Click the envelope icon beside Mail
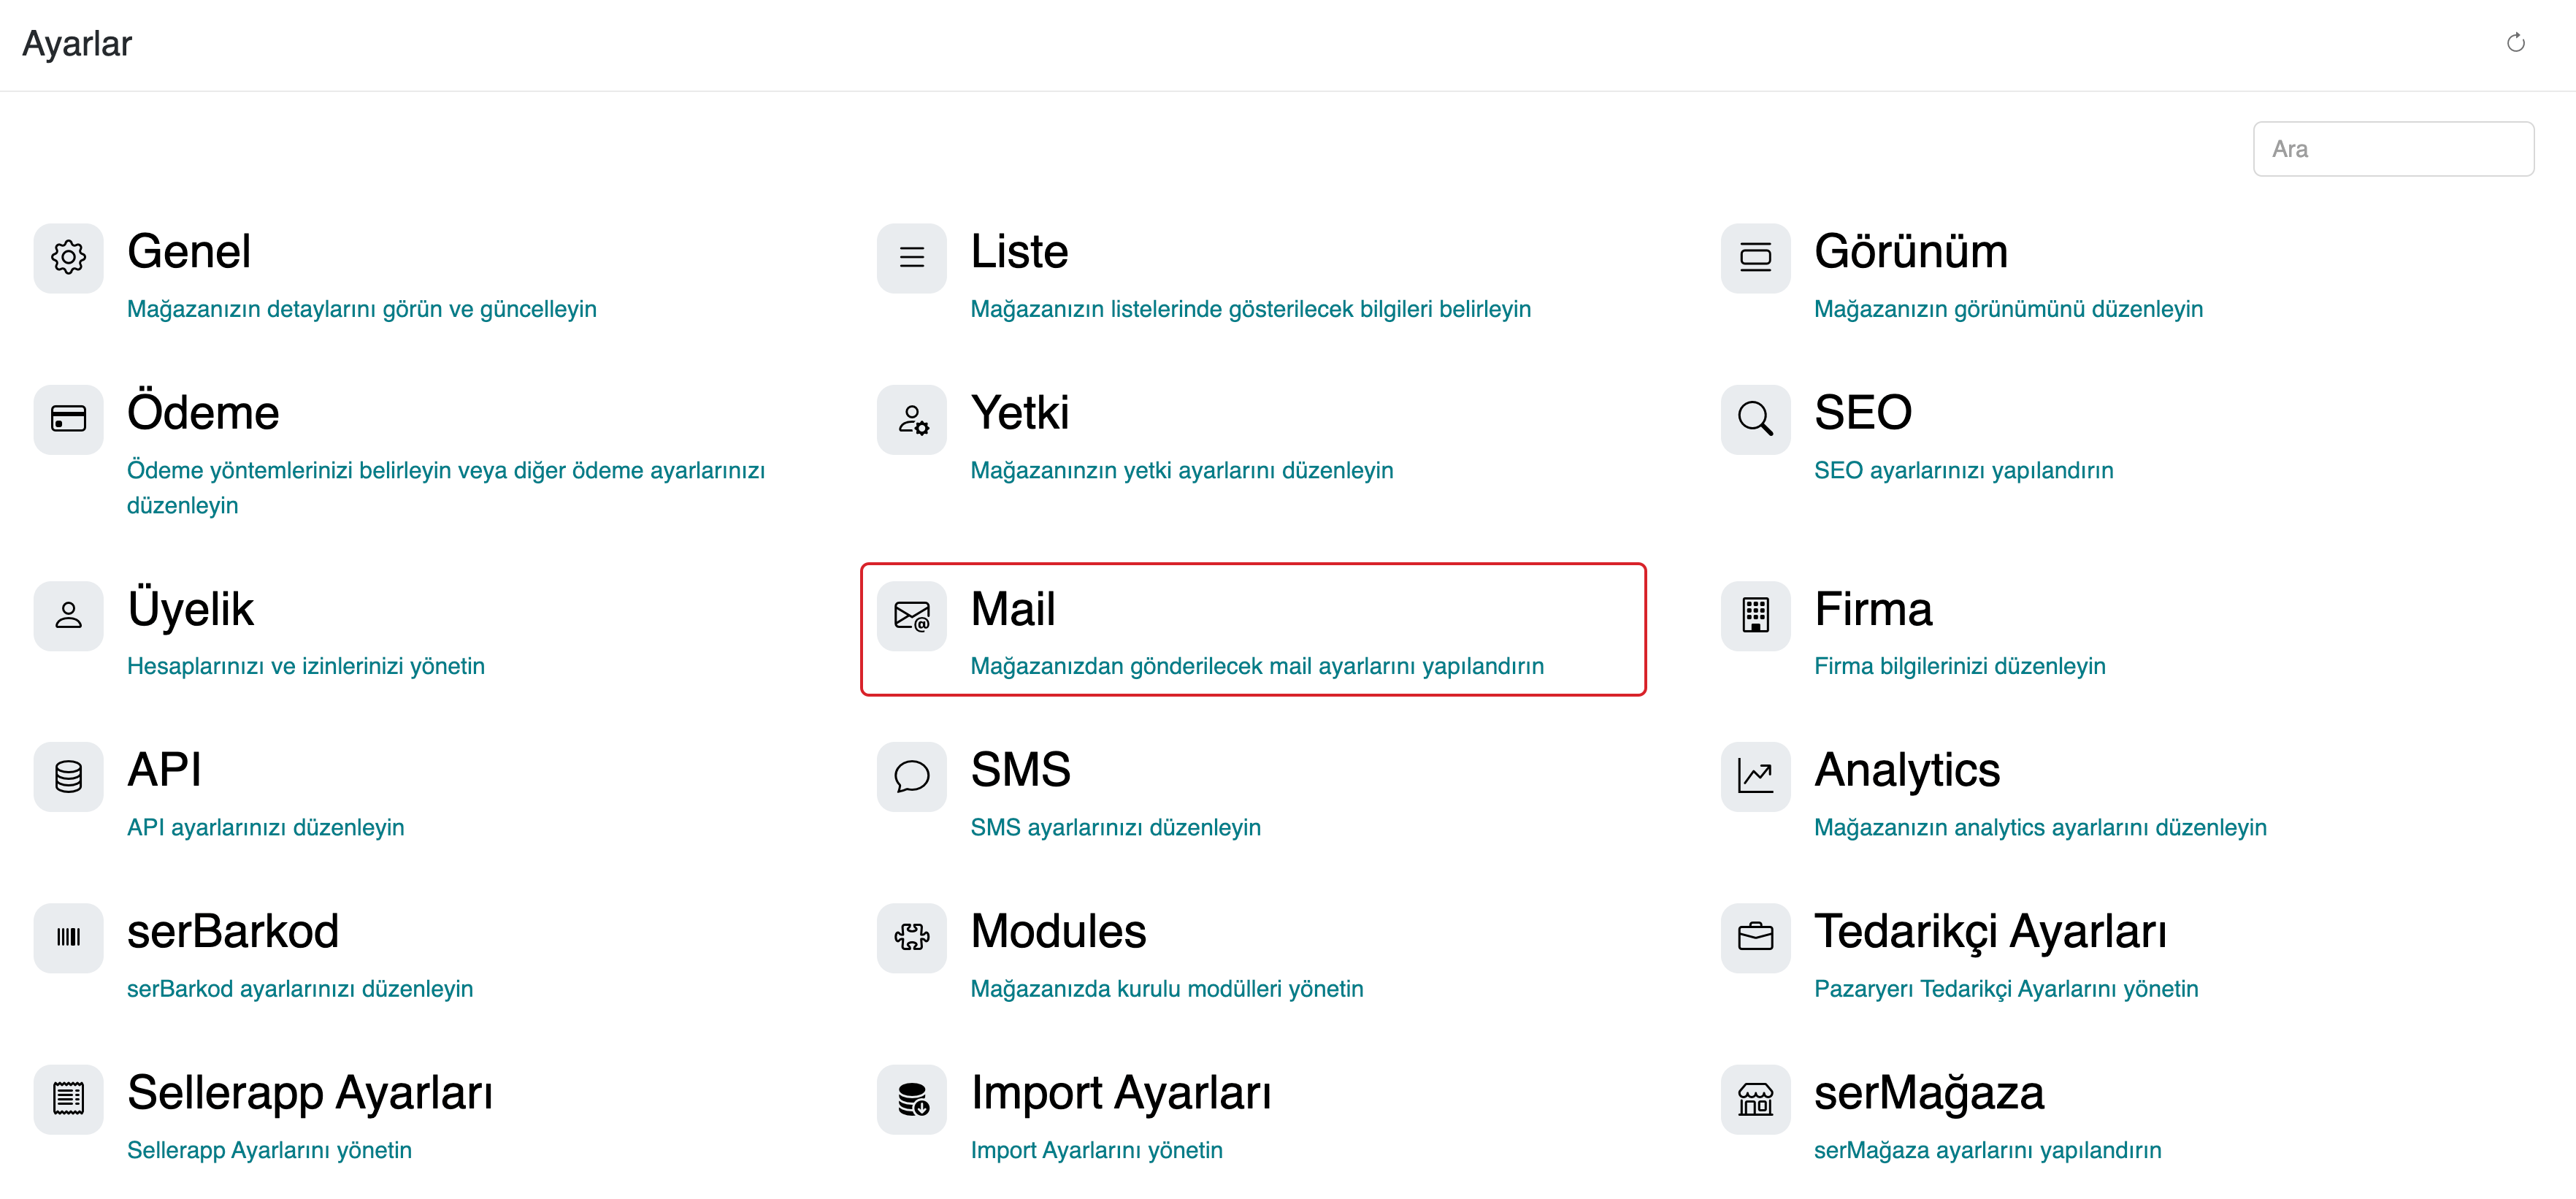The image size is (2576, 1199). pos(911,616)
